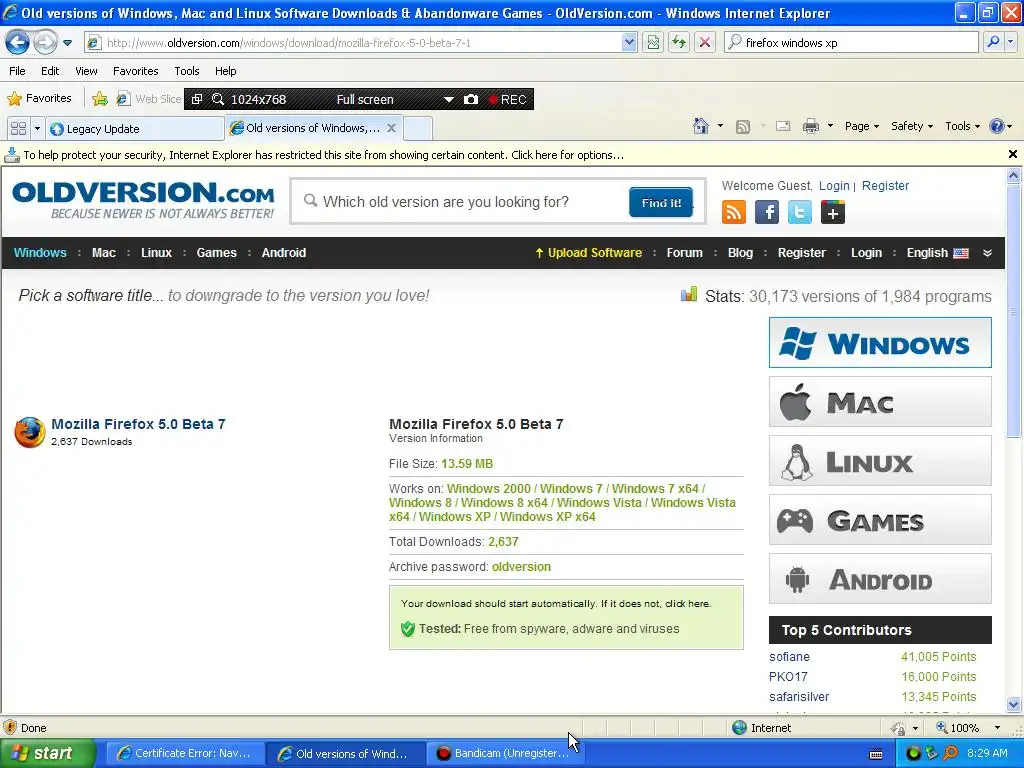Click the Firefox logo icon
Viewport: 1024px width, 768px height.
point(29,432)
